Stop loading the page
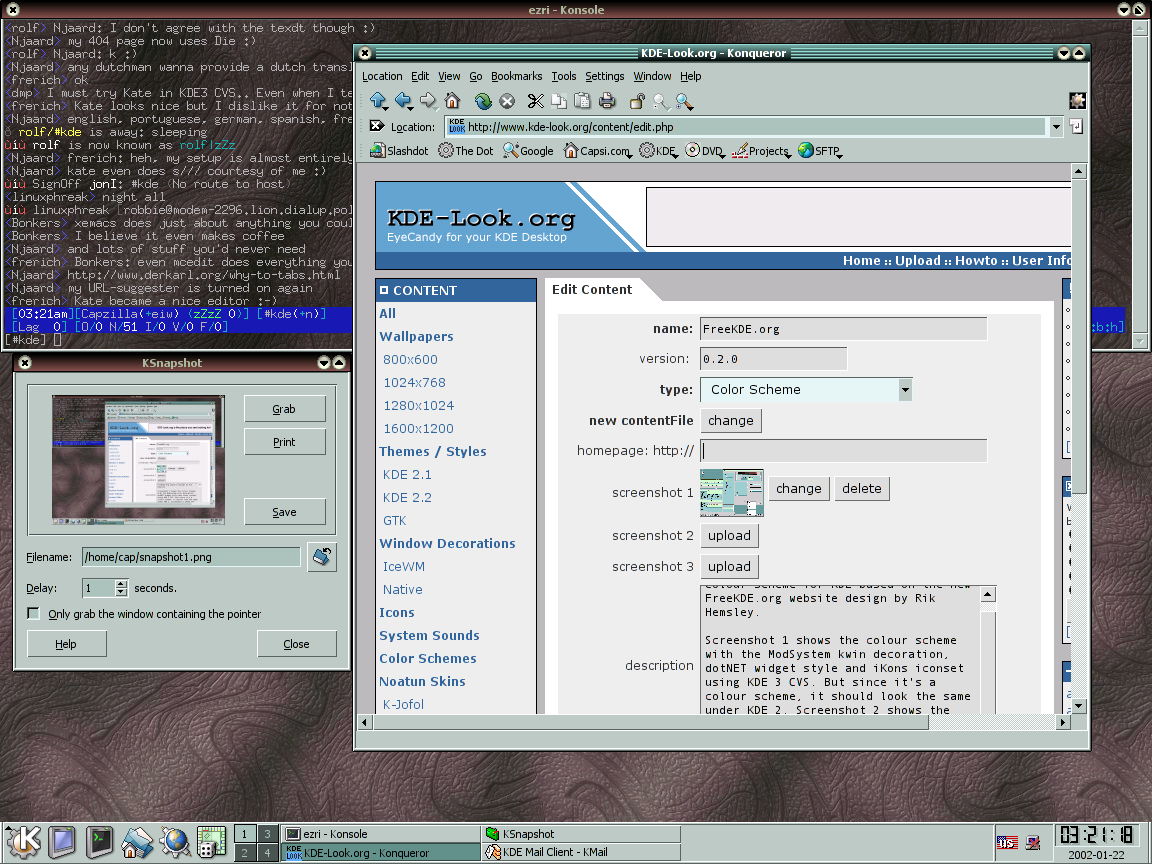The width and height of the screenshot is (1152, 864). tap(507, 101)
